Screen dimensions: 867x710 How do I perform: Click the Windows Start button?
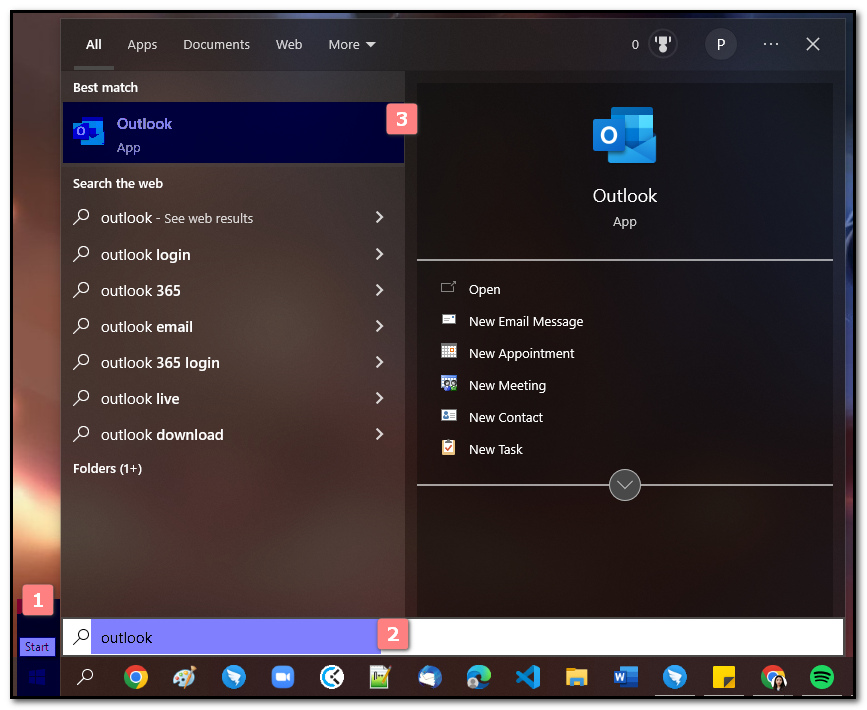click(37, 677)
